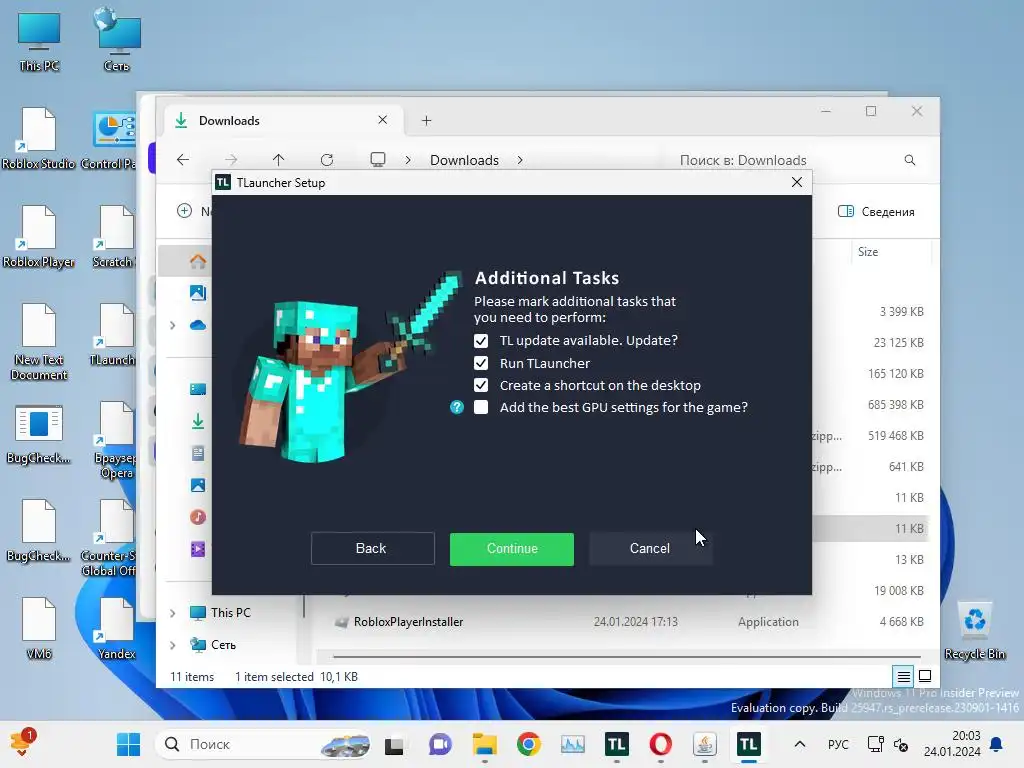Close the TLauncher Setup dialog
The height and width of the screenshot is (768, 1024).
(797, 182)
